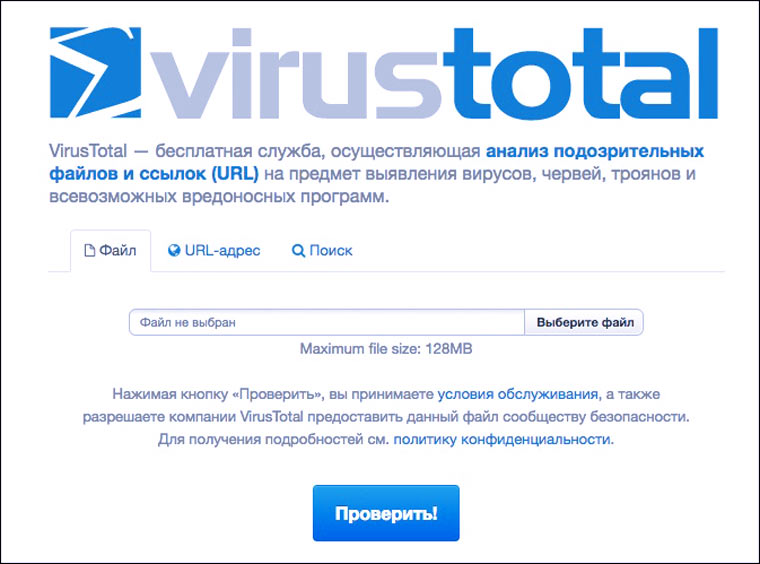Click the "Maximum file size: 128MB" note

pyautogui.click(x=386, y=349)
